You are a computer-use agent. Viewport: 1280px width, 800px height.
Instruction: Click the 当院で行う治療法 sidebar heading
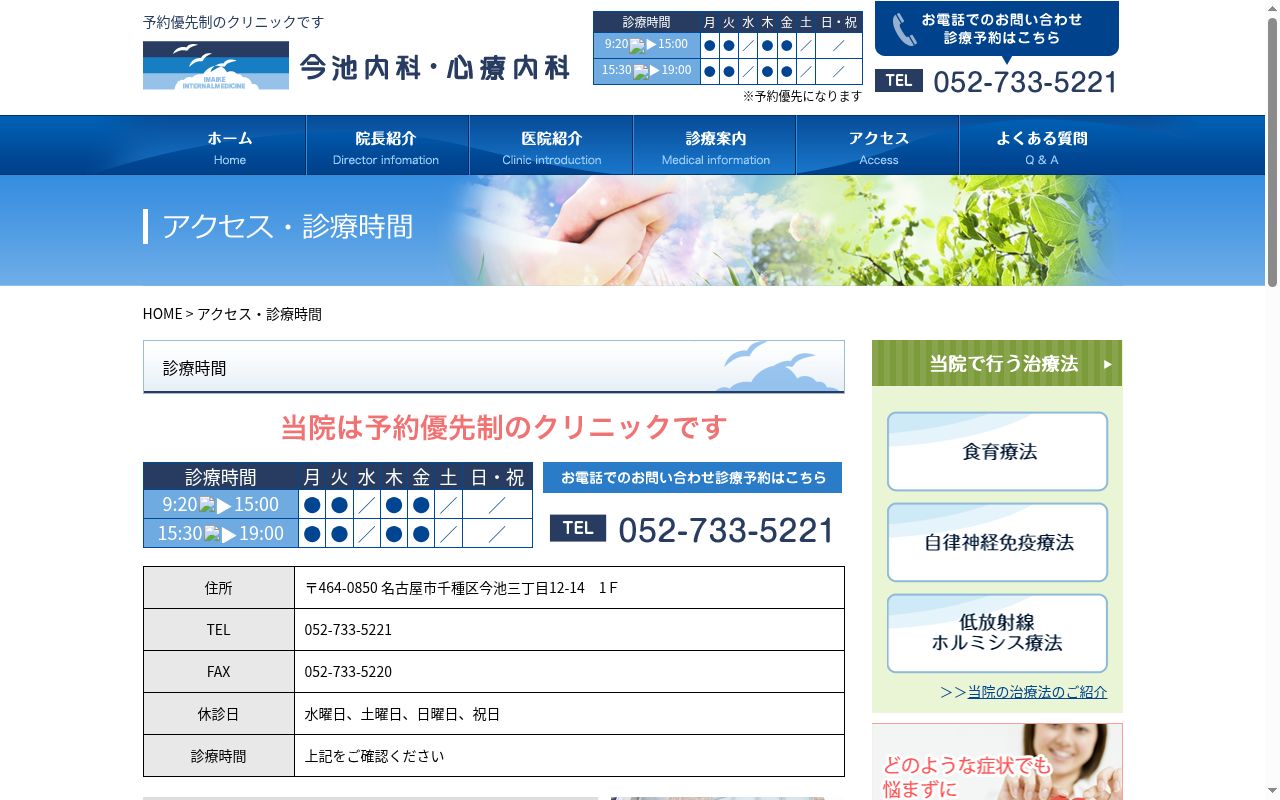(997, 363)
